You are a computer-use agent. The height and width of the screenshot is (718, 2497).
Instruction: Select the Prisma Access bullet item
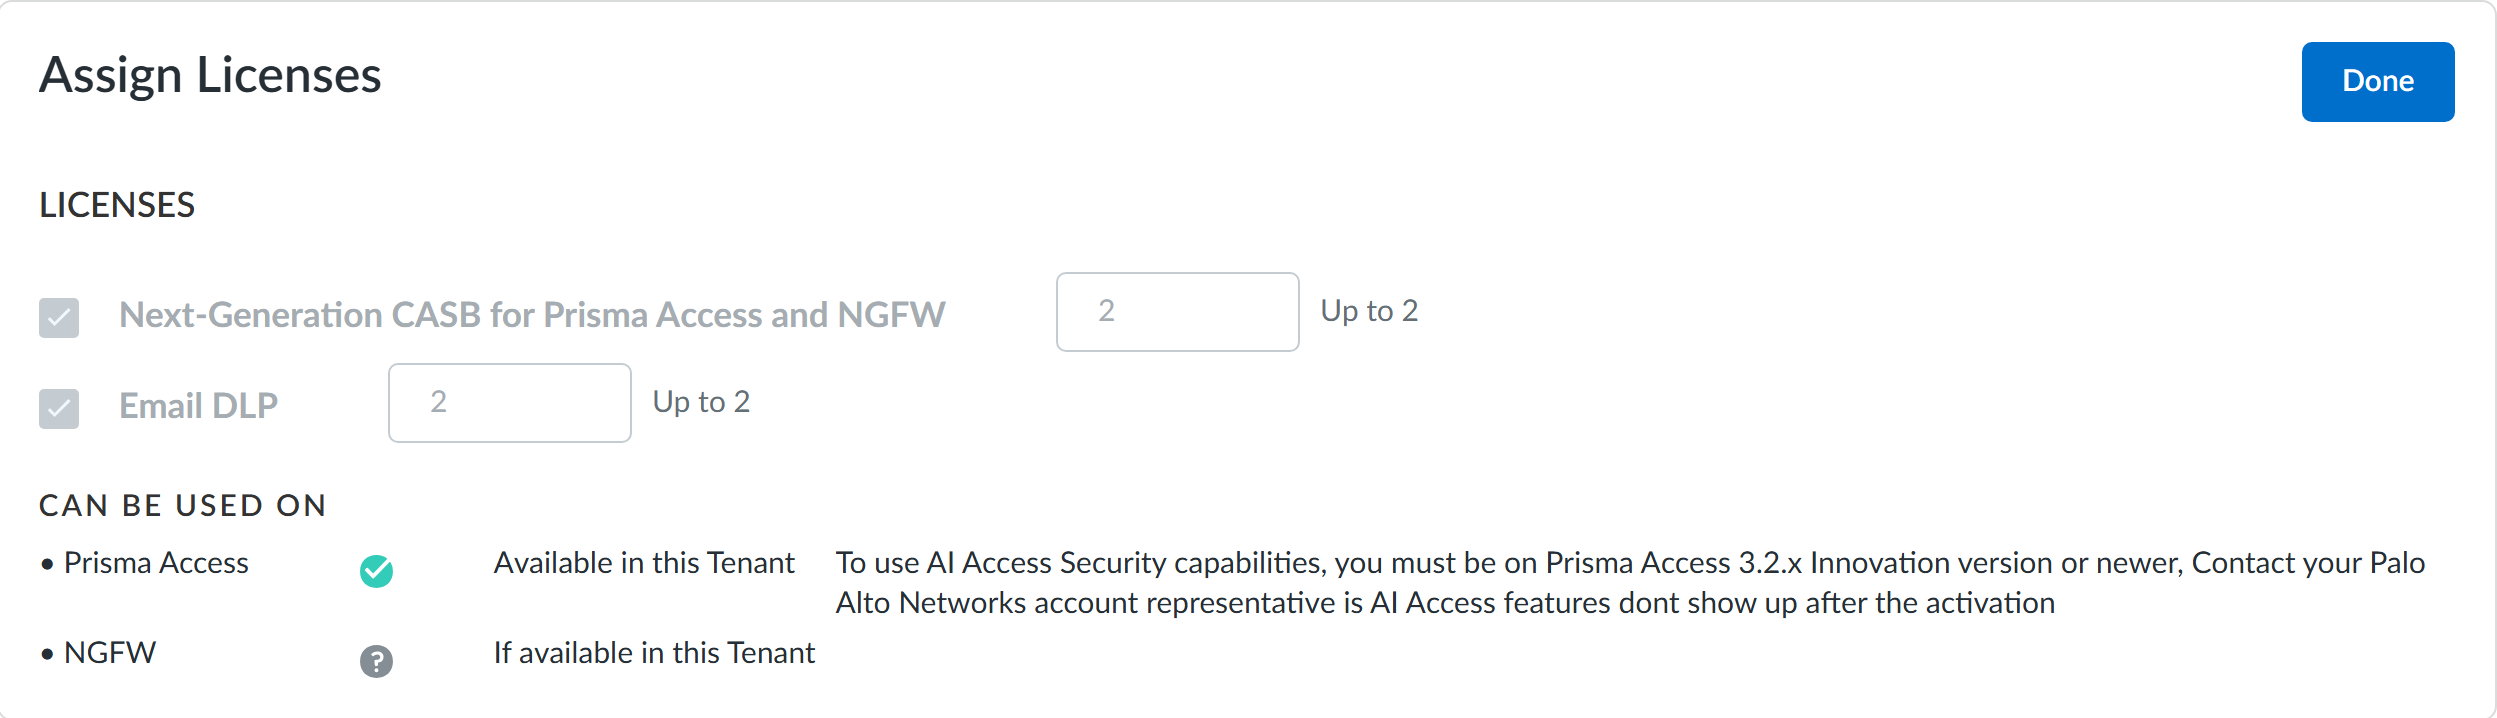(156, 563)
